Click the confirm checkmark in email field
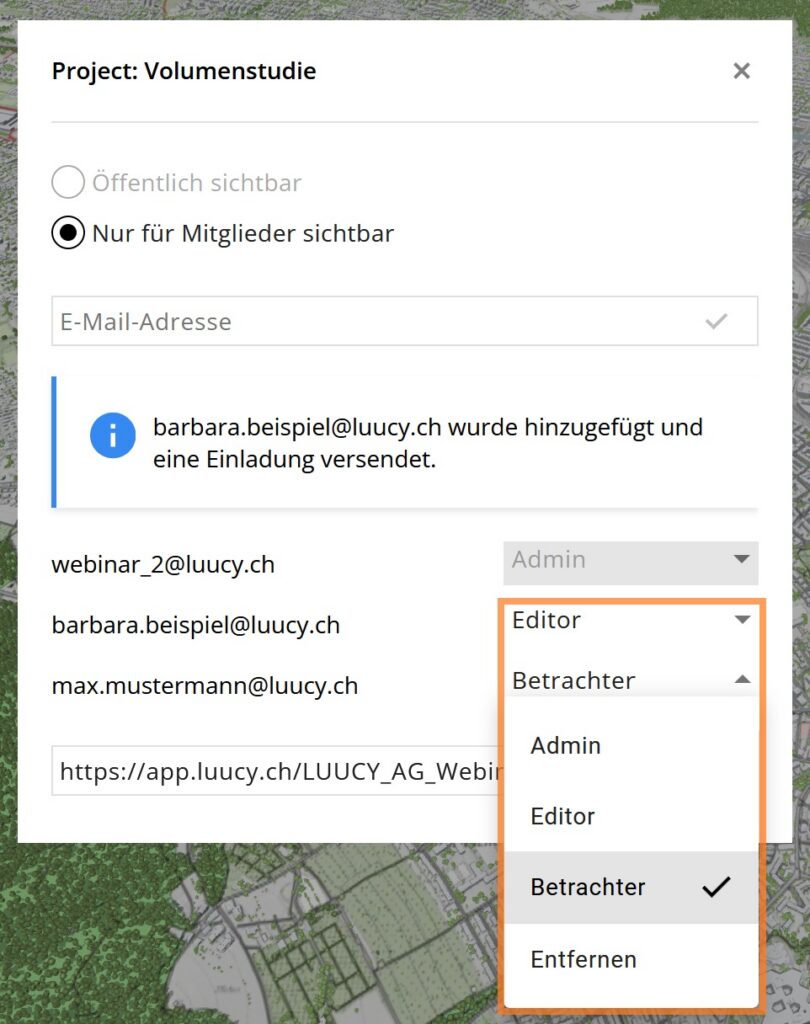This screenshot has height=1024, width=810. pos(716,321)
